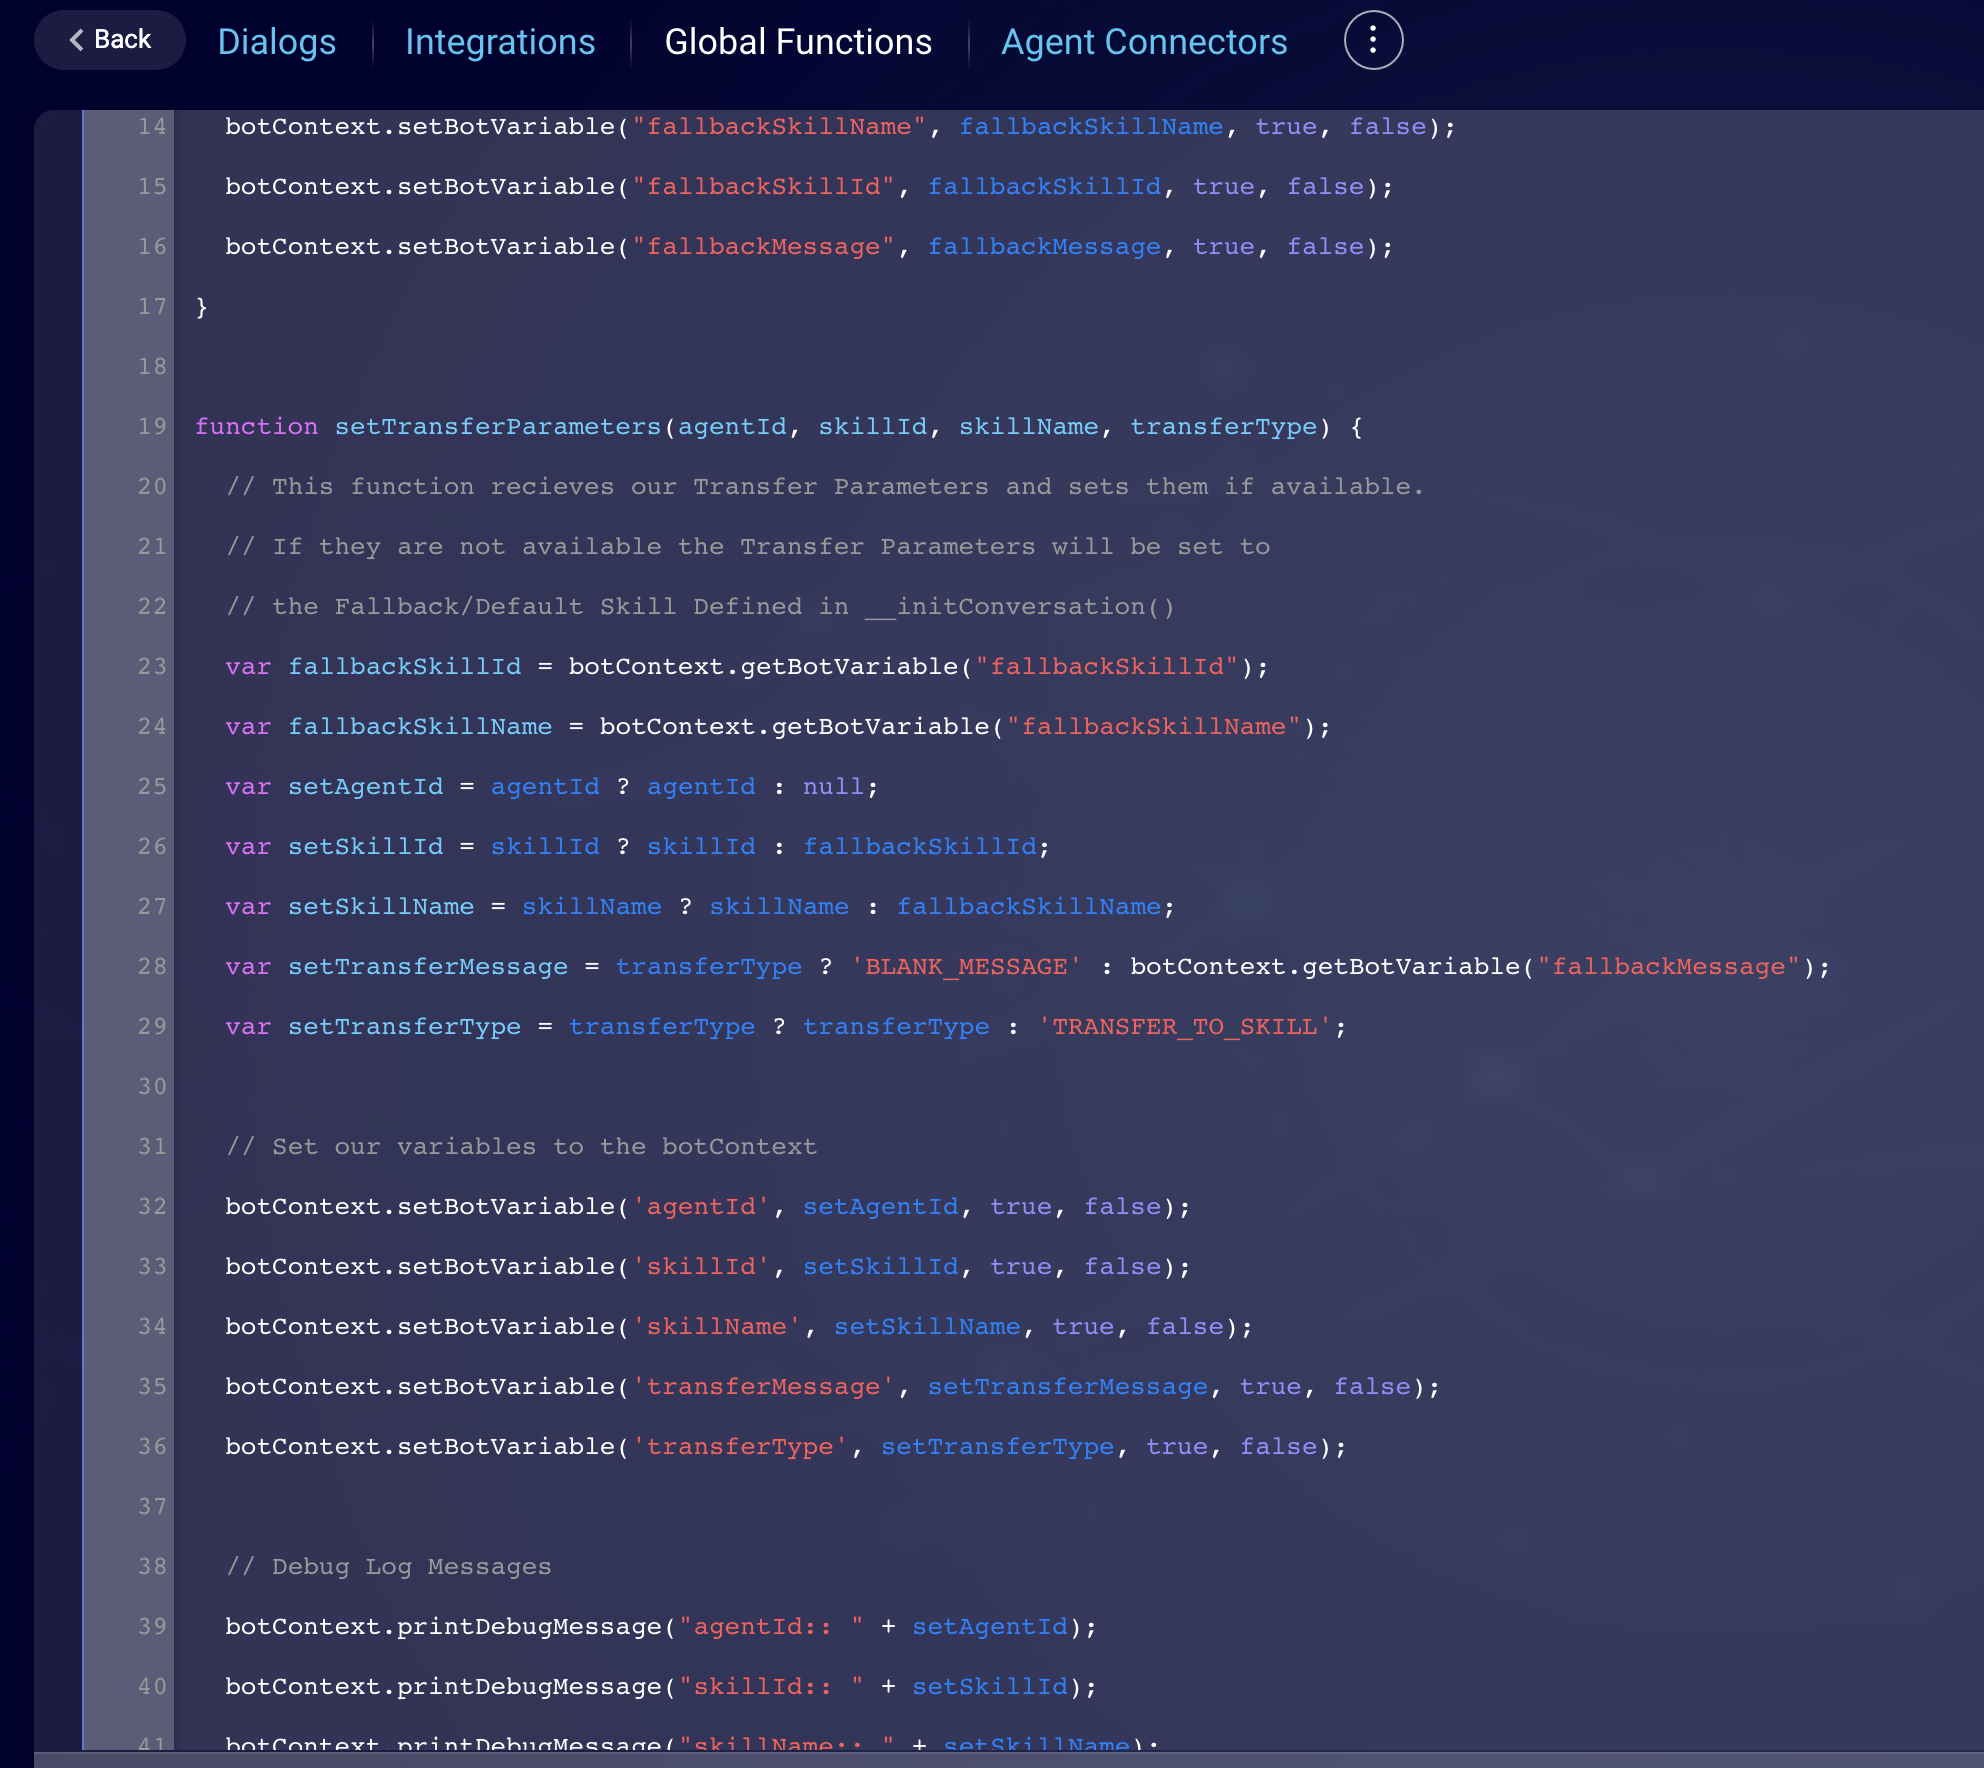The width and height of the screenshot is (1984, 1768).
Task: Click 'transferMessage' string on line 35
Action: click(x=763, y=1387)
